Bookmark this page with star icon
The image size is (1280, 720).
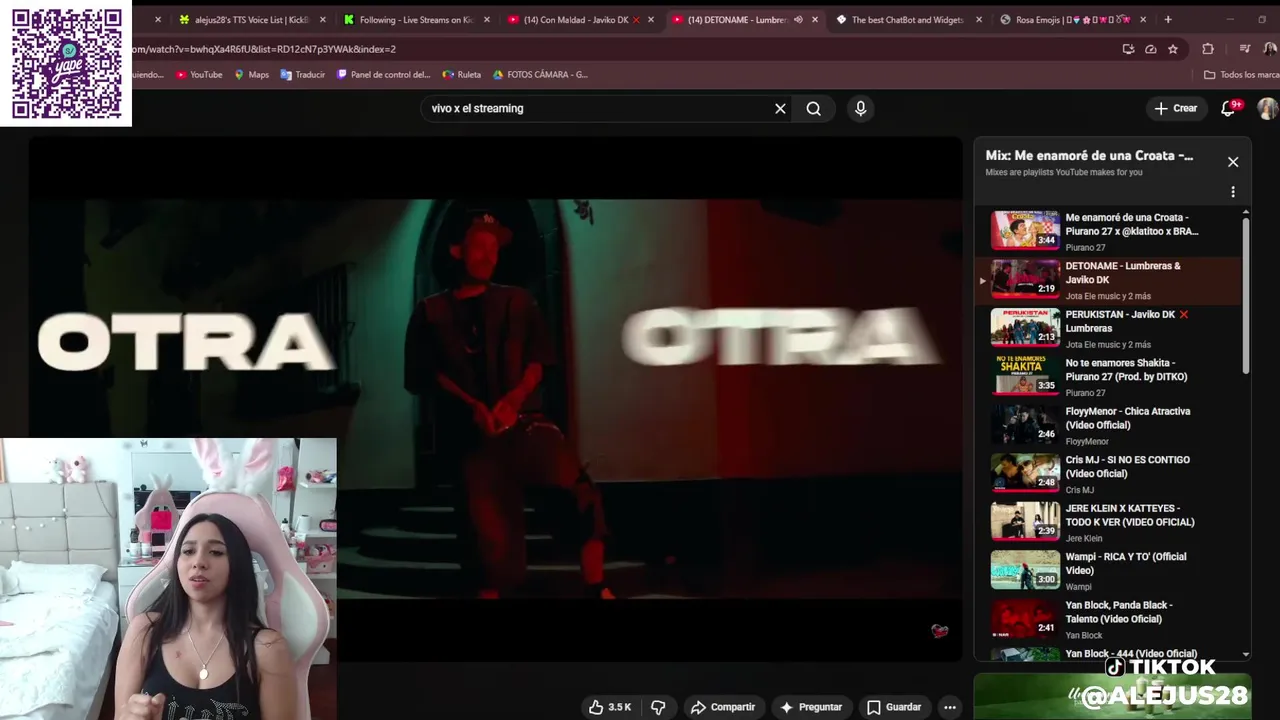(x=1173, y=49)
